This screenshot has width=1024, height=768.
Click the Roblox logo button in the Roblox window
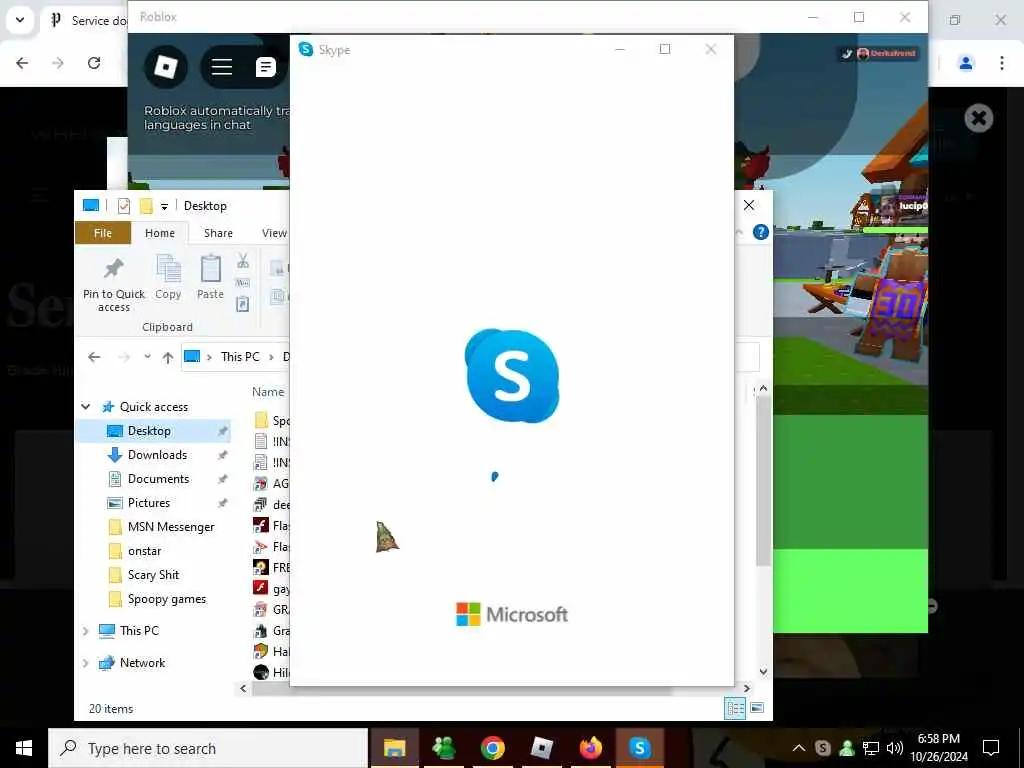(x=166, y=67)
